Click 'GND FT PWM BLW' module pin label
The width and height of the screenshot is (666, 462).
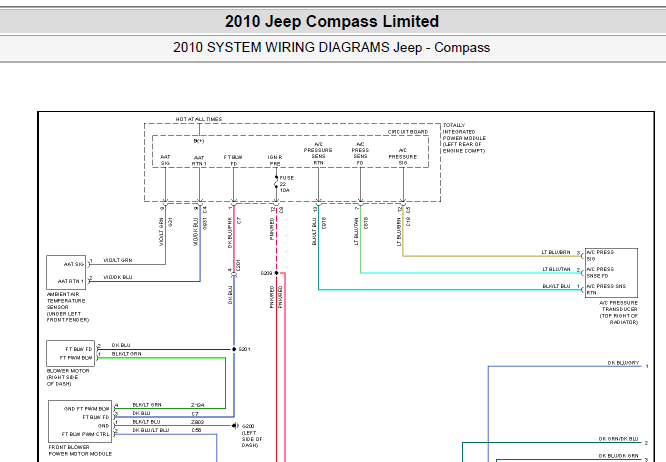coord(87,409)
